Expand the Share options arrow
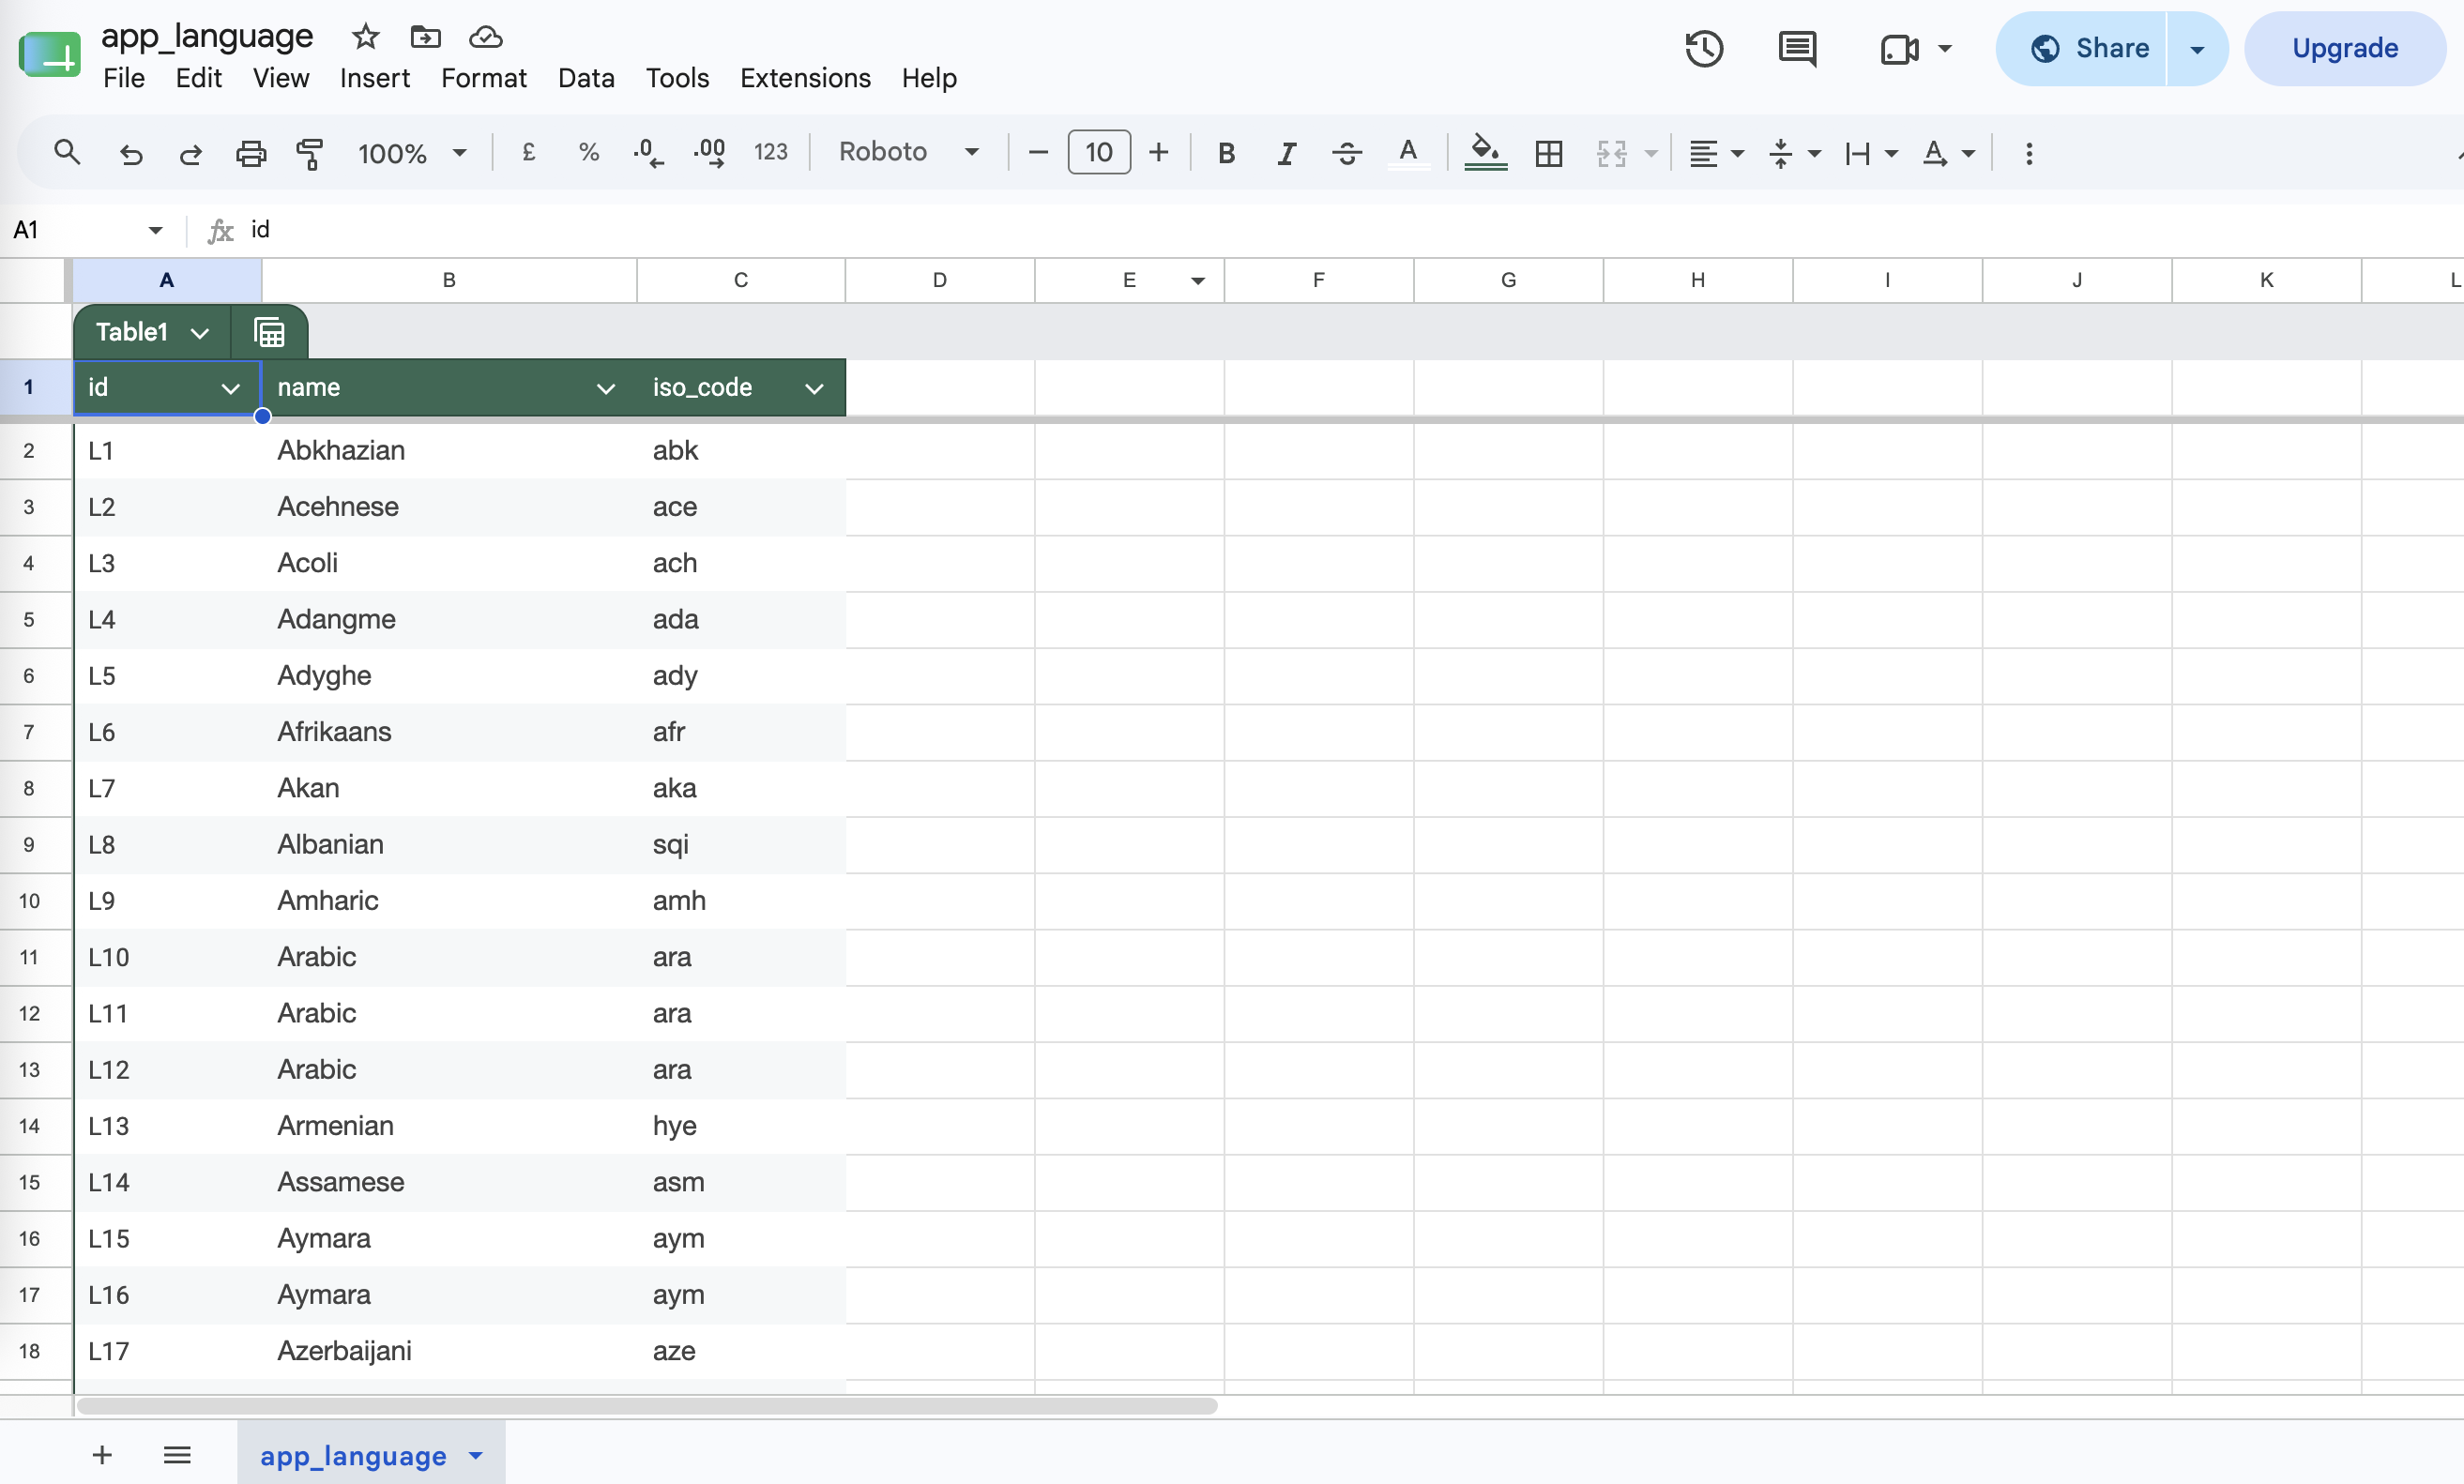The image size is (2464, 1484). (x=2197, y=49)
